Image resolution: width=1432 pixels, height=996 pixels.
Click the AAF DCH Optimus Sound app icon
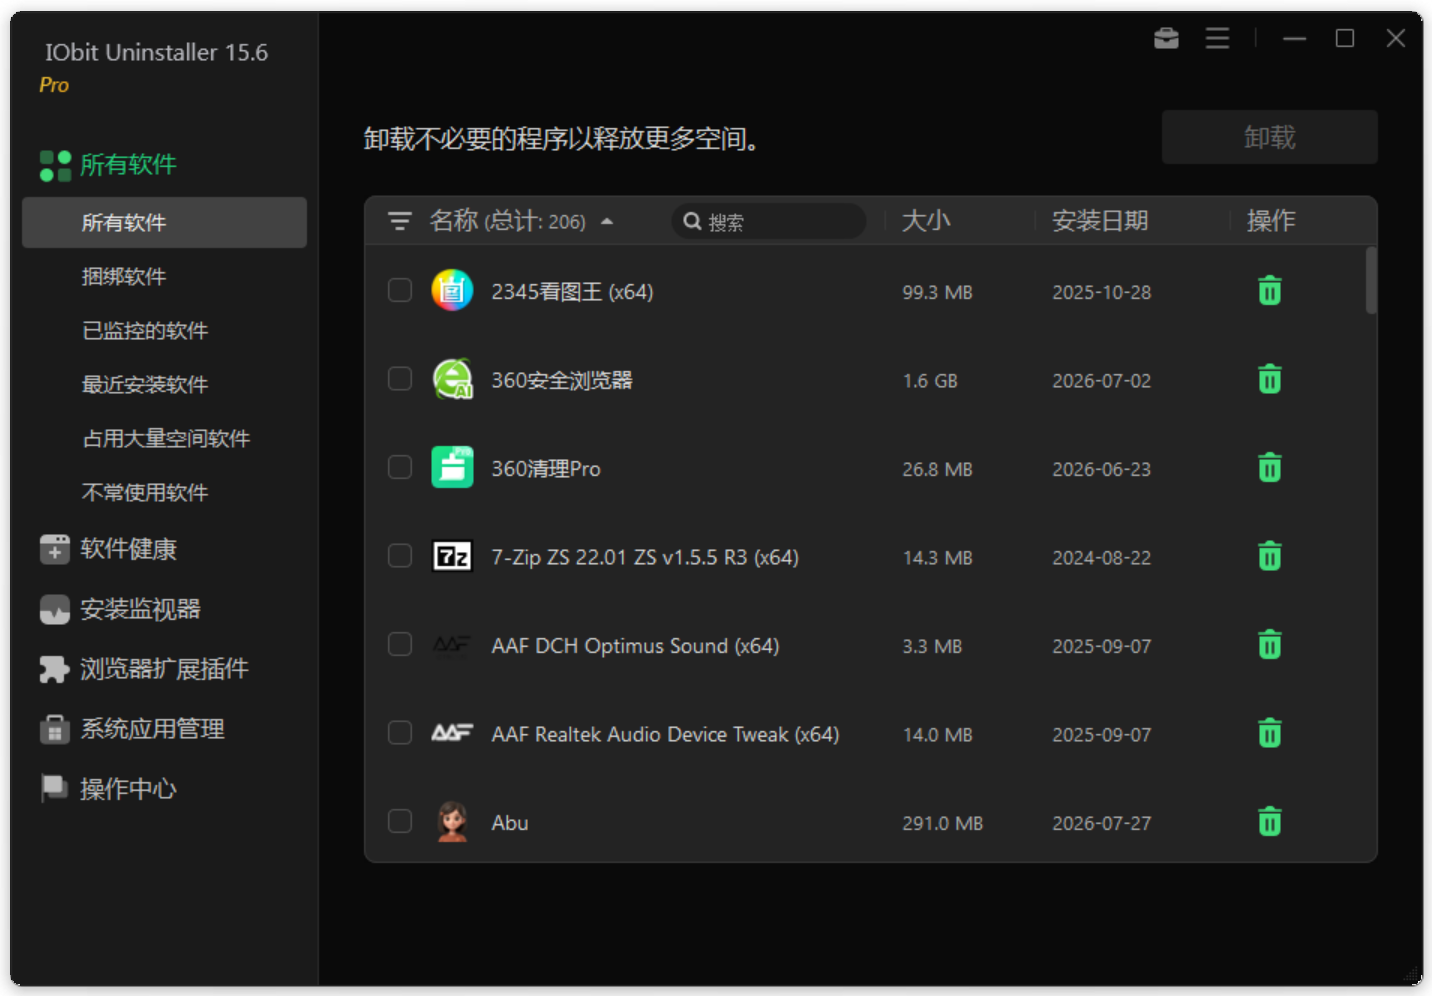pyautogui.click(x=452, y=645)
